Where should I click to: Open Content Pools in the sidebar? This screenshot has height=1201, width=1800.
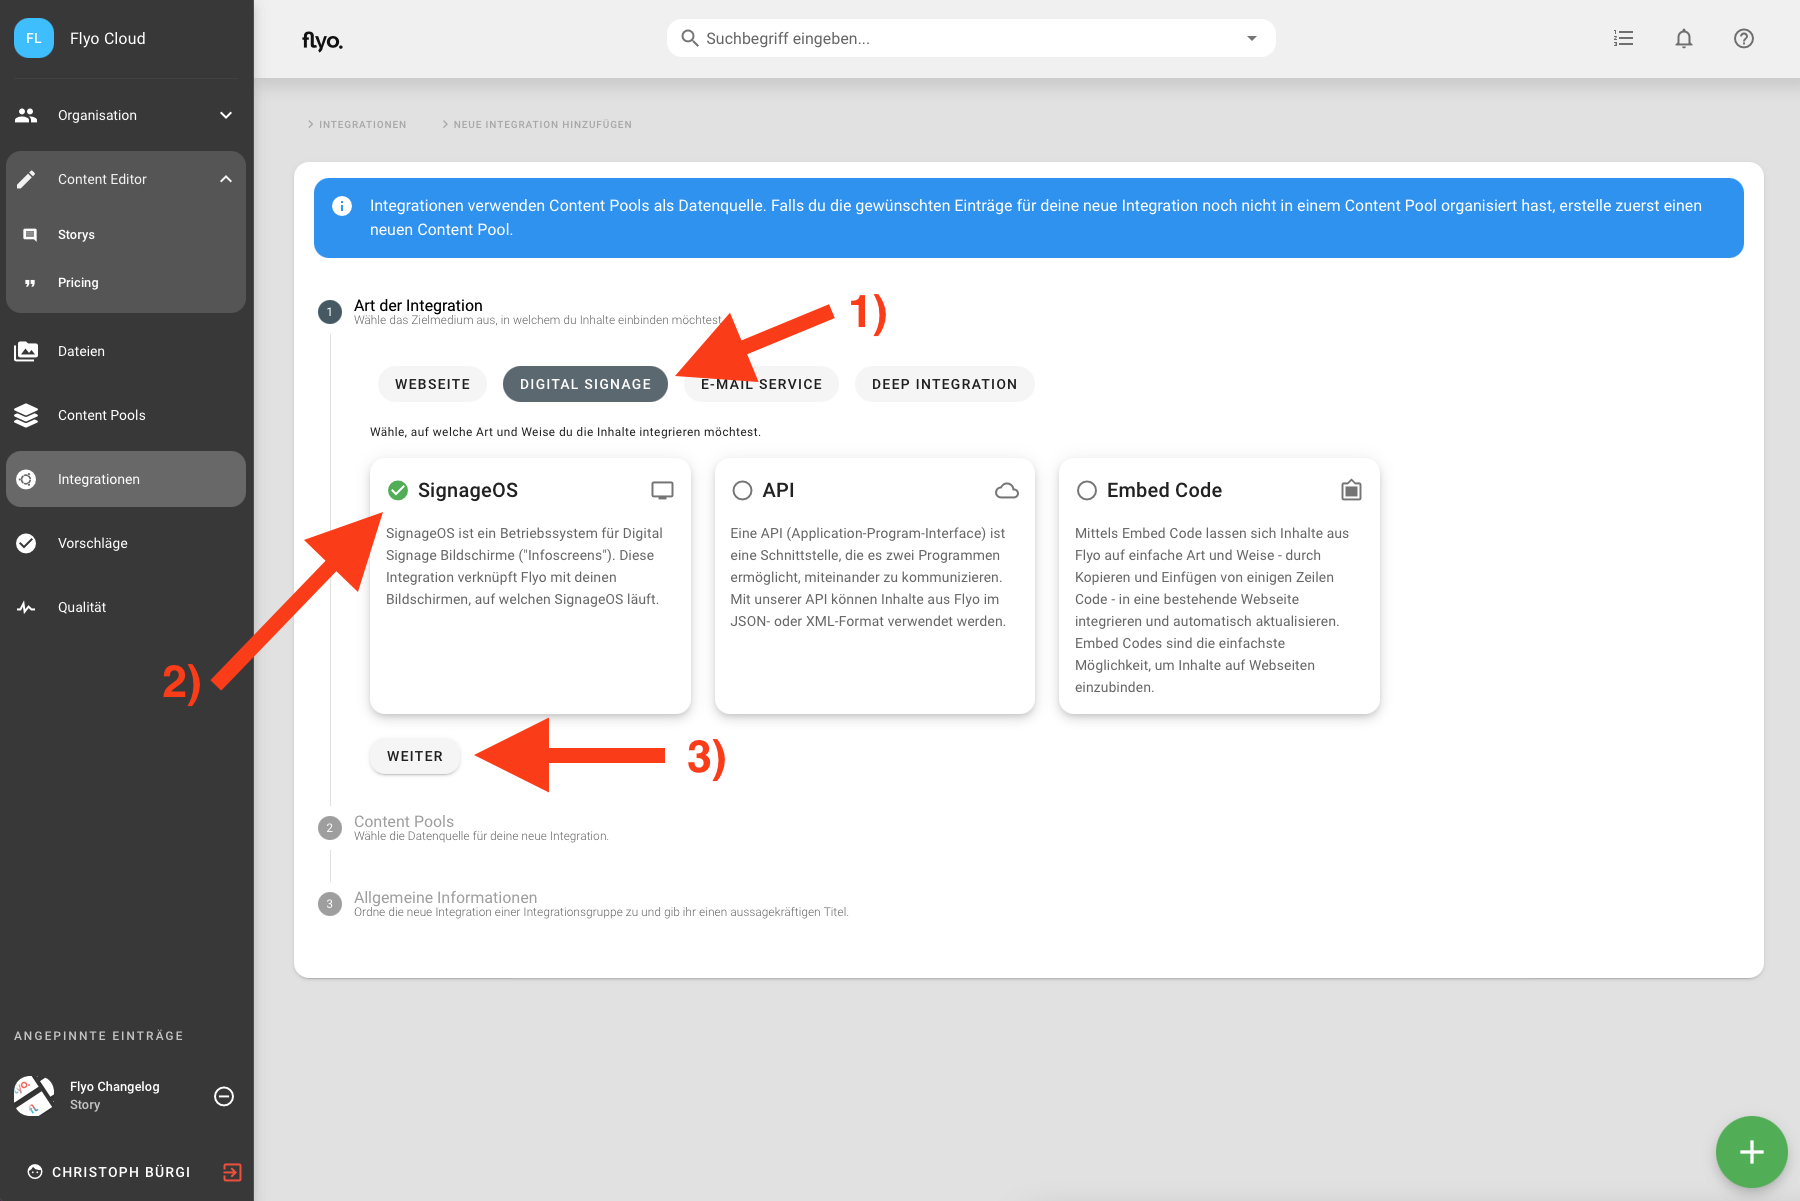click(x=126, y=415)
